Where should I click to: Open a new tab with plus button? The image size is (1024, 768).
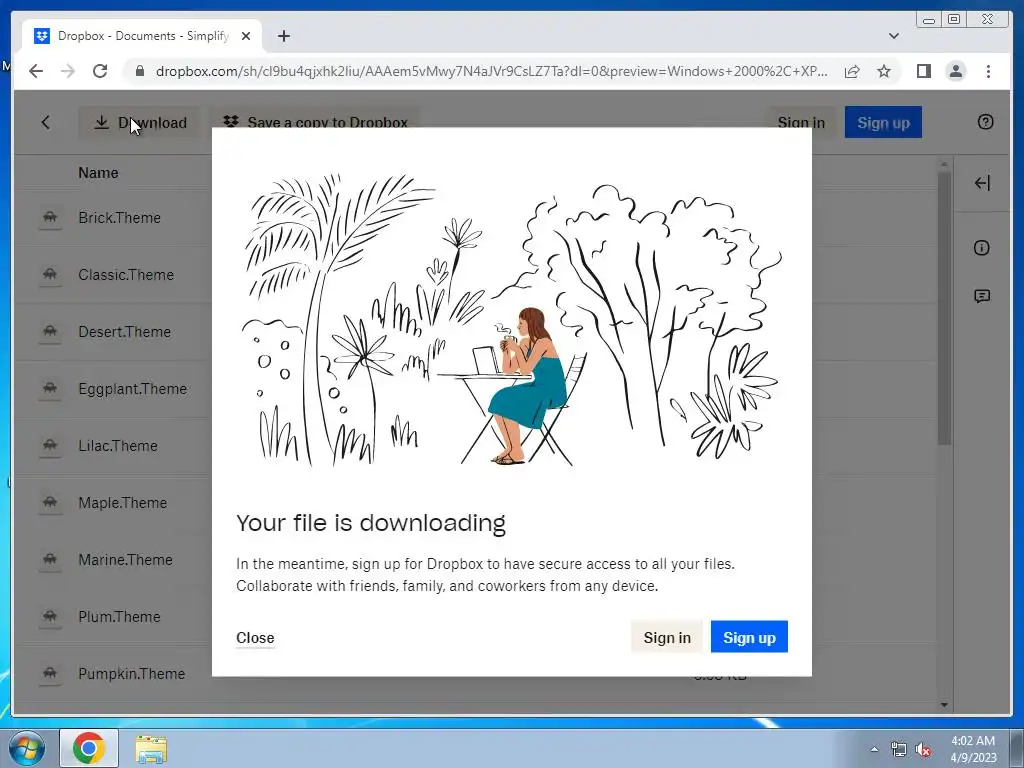pos(283,36)
